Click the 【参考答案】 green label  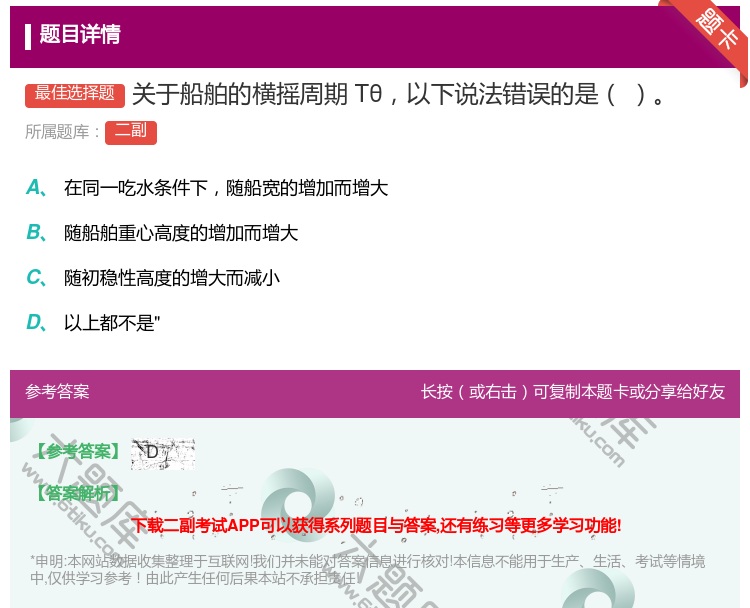click(x=78, y=452)
